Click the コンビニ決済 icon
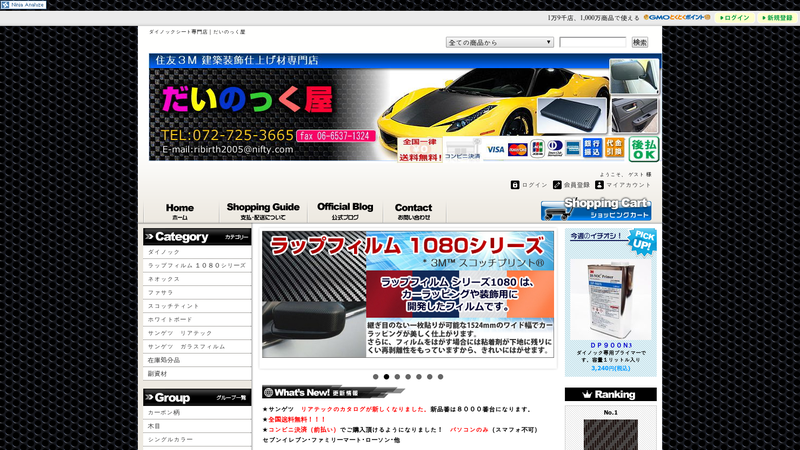The width and height of the screenshot is (800, 450). [462, 149]
